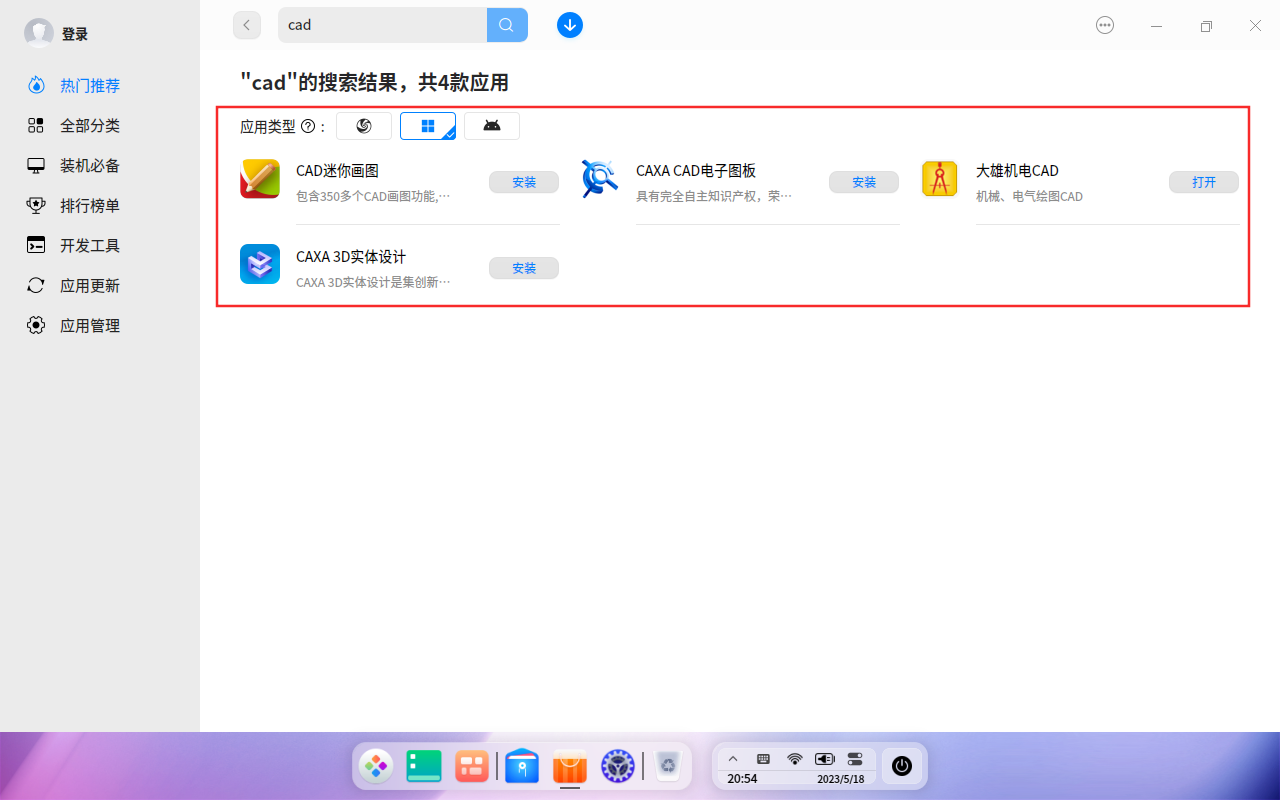This screenshot has height=800, width=1280.
Task: Install CAD迷你画图
Action: 523,182
